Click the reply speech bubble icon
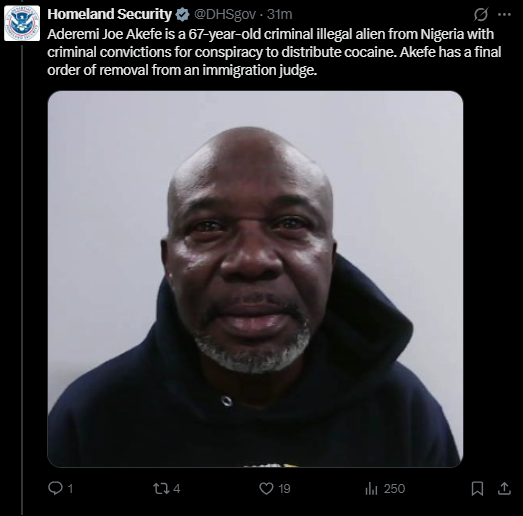 [x=55, y=488]
